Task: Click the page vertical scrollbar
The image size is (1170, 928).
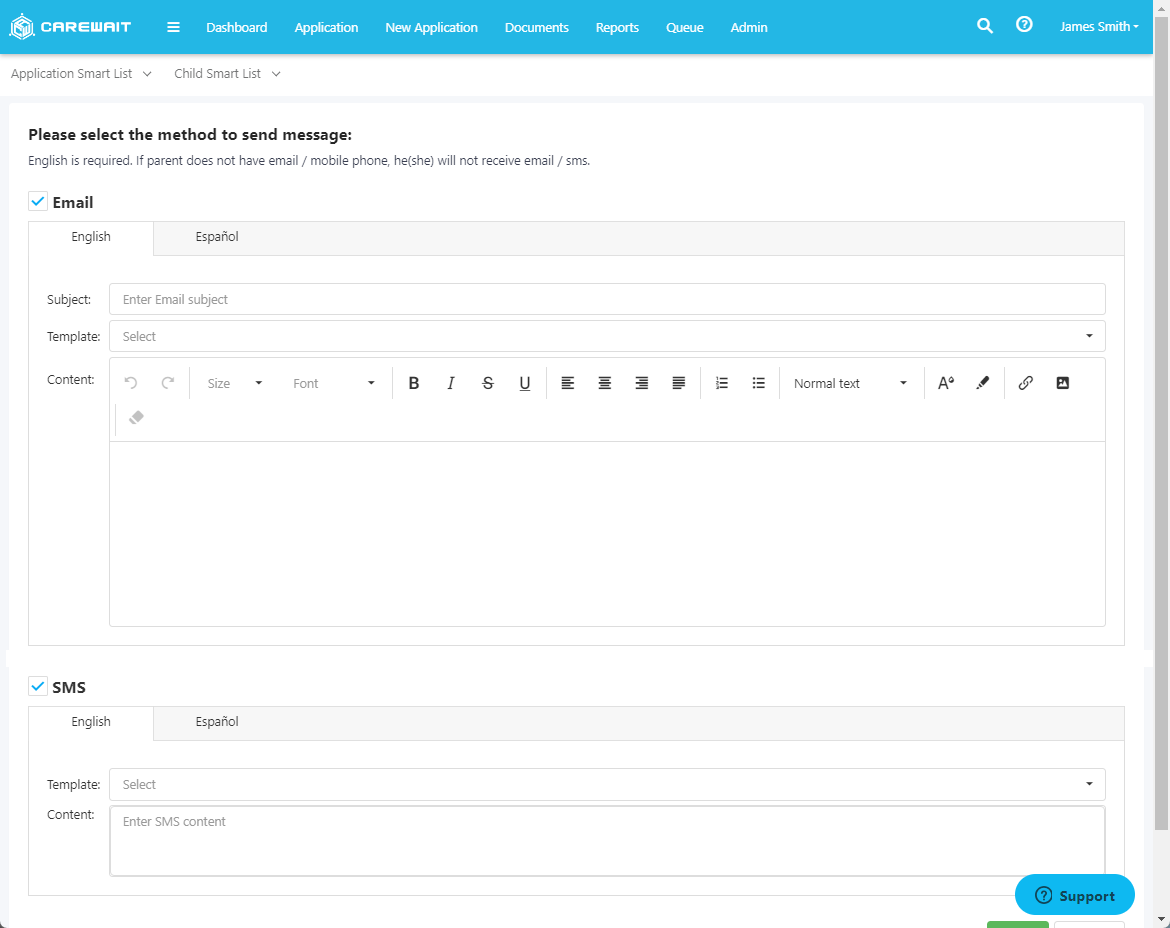Action: tap(1162, 422)
